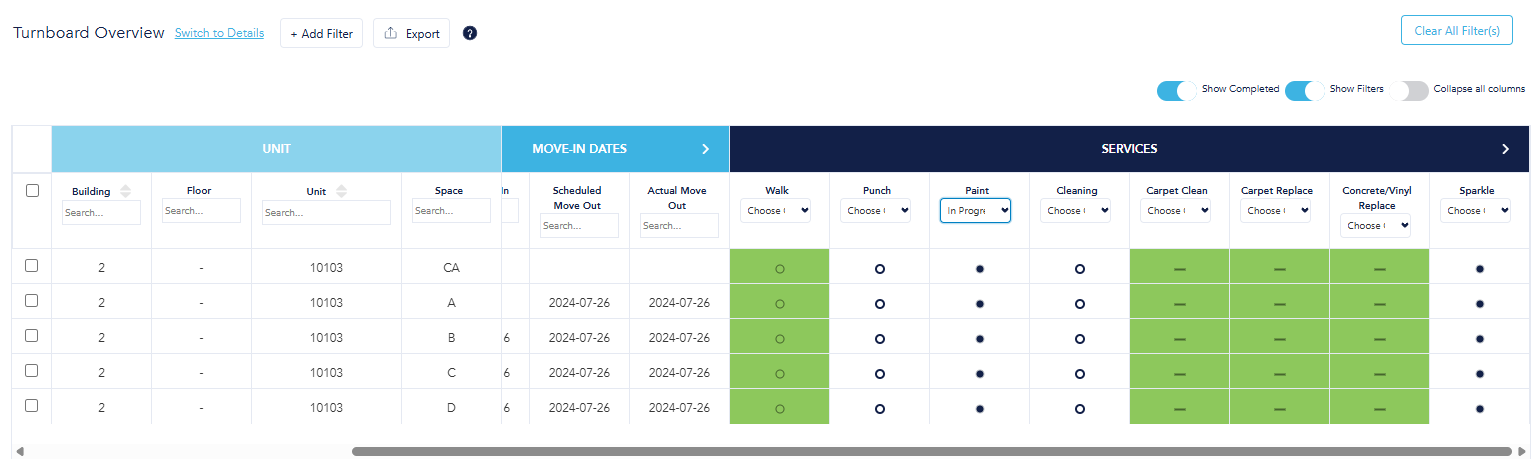Click Carpet Clean dash for space CA
This screenshot has height=465, width=1531.
click(x=1180, y=269)
